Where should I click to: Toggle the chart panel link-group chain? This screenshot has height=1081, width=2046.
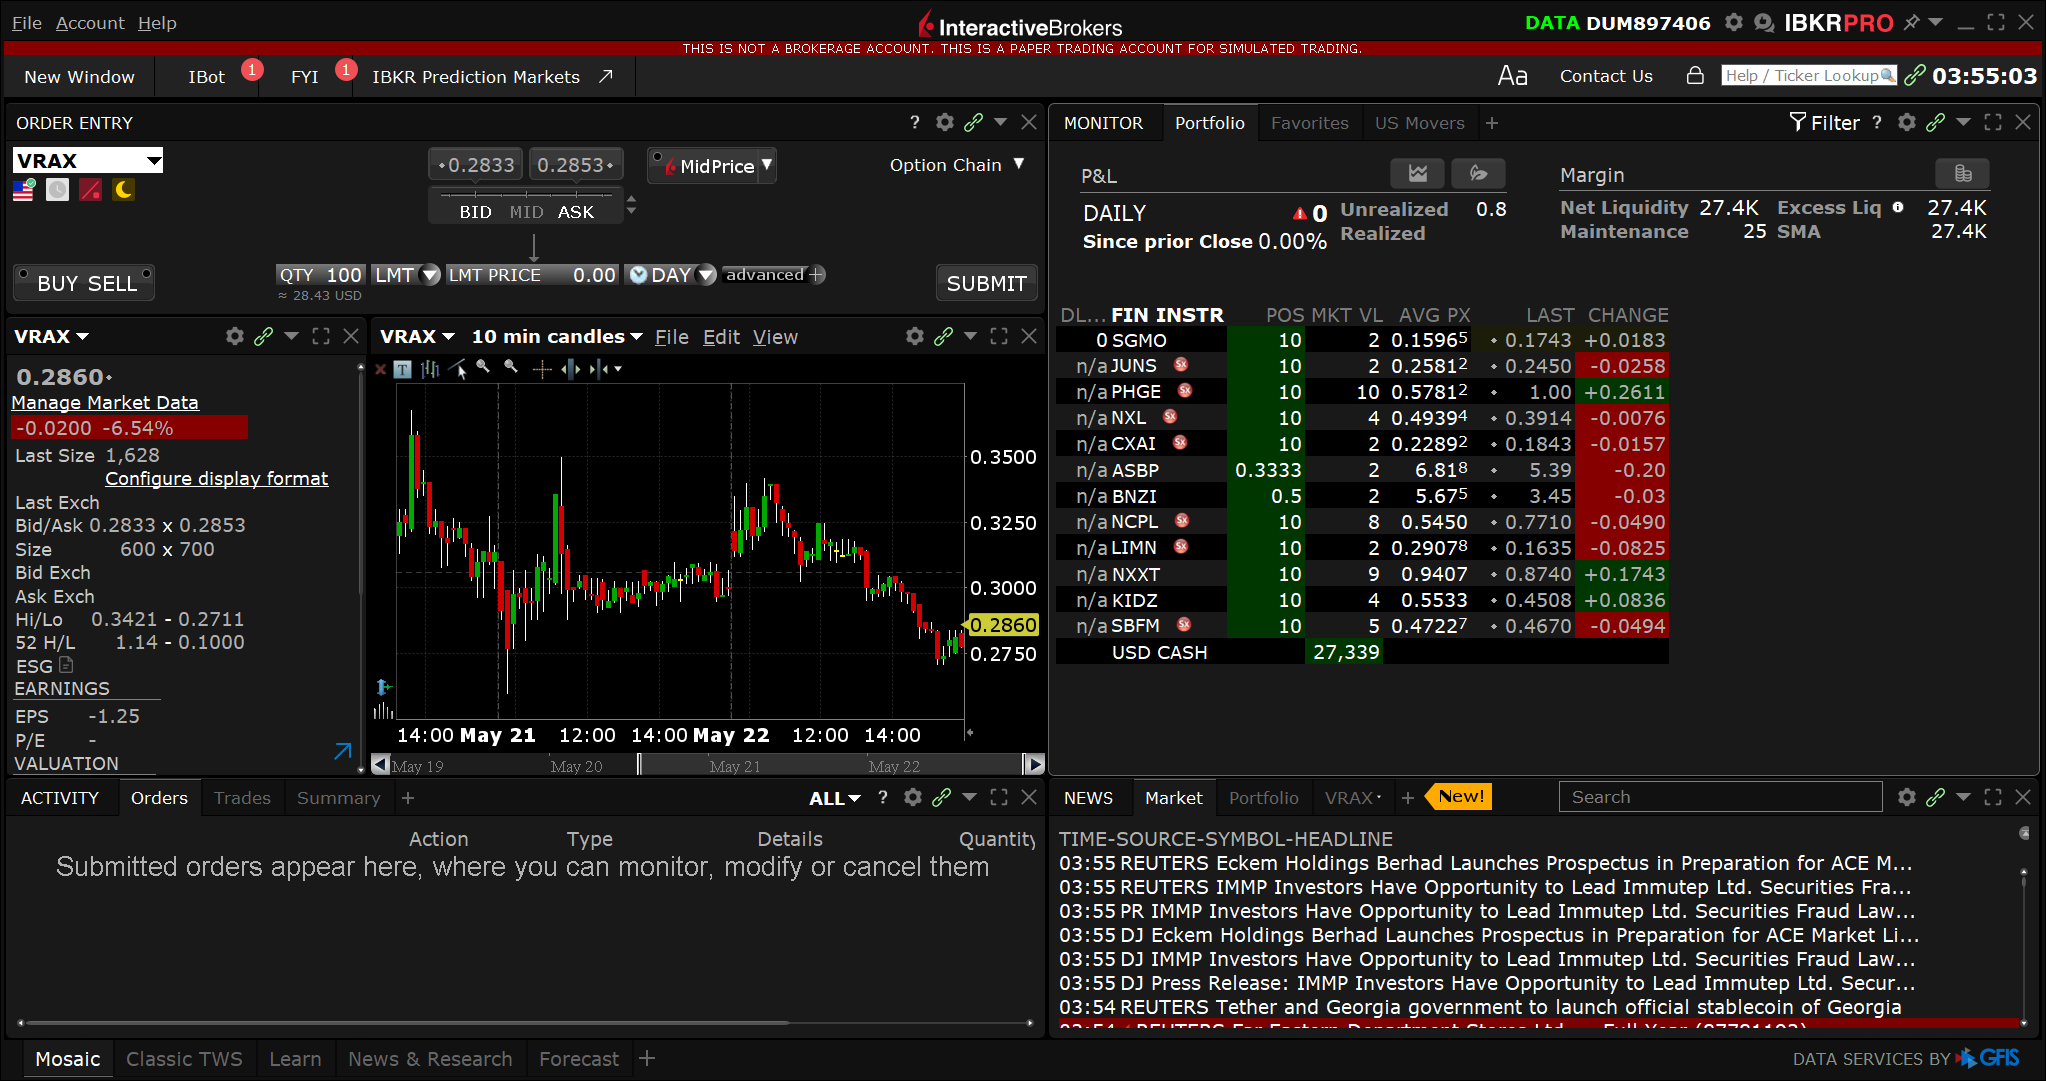tap(943, 336)
